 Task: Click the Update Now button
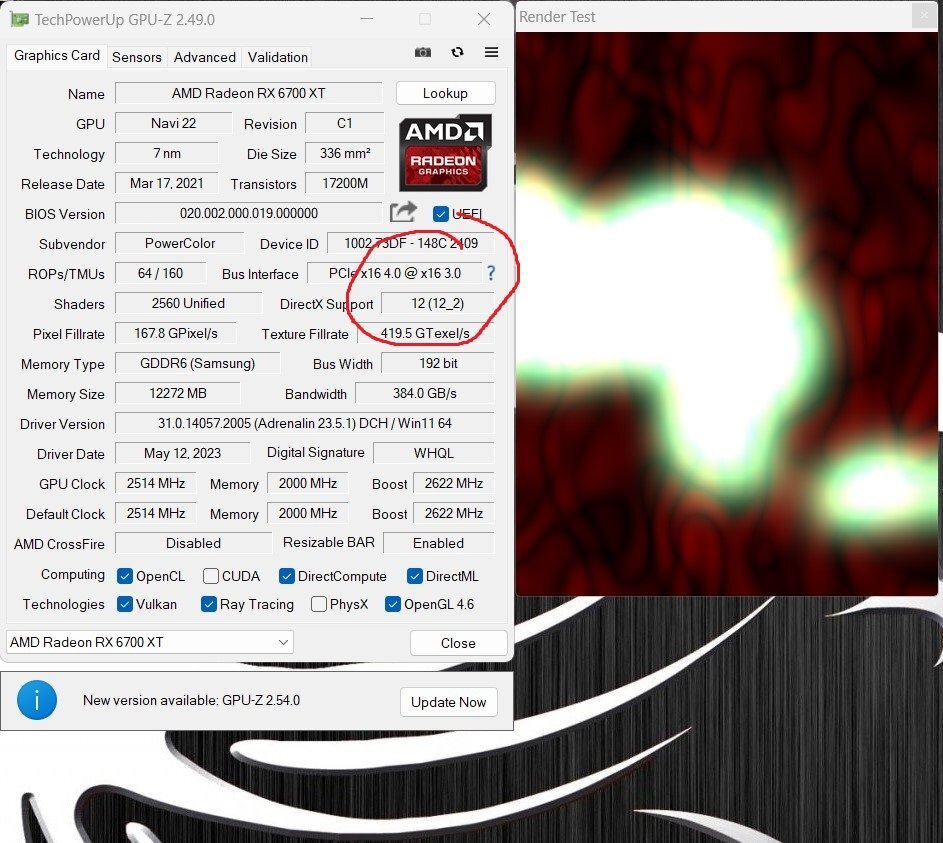[x=449, y=702]
